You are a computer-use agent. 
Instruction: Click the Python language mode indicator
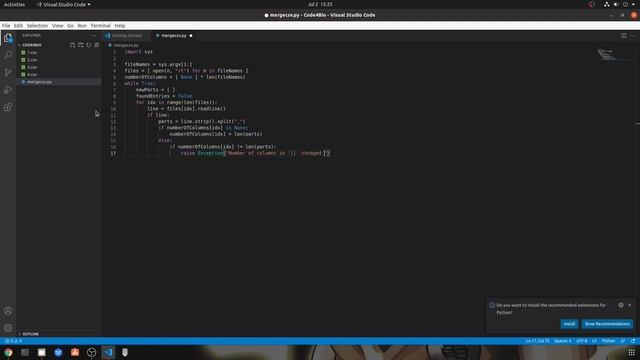[x=608, y=341]
